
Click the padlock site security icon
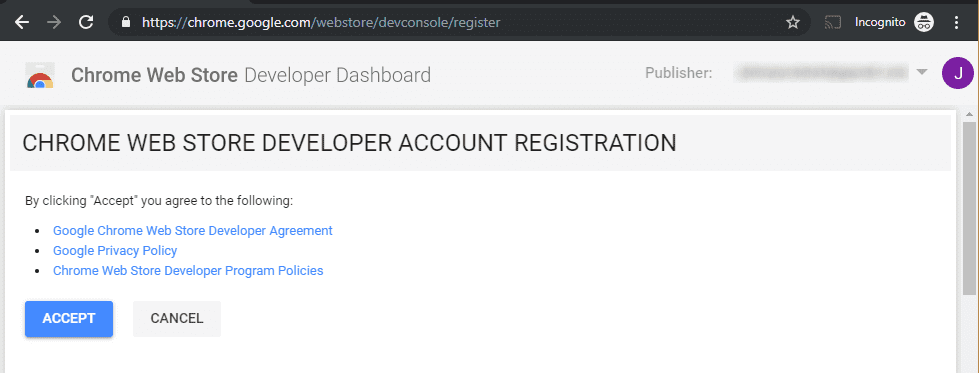pyautogui.click(x=127, y=22)
